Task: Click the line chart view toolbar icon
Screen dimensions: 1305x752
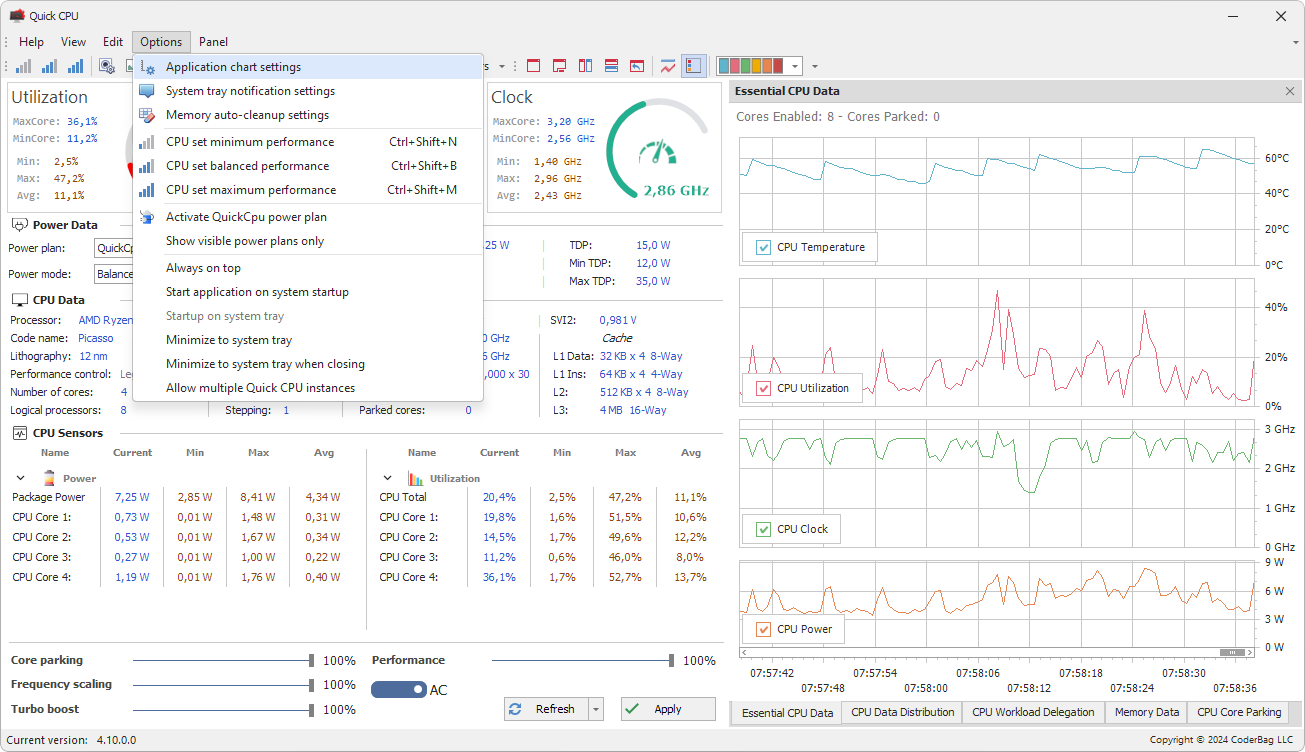Action: (668, 66)
